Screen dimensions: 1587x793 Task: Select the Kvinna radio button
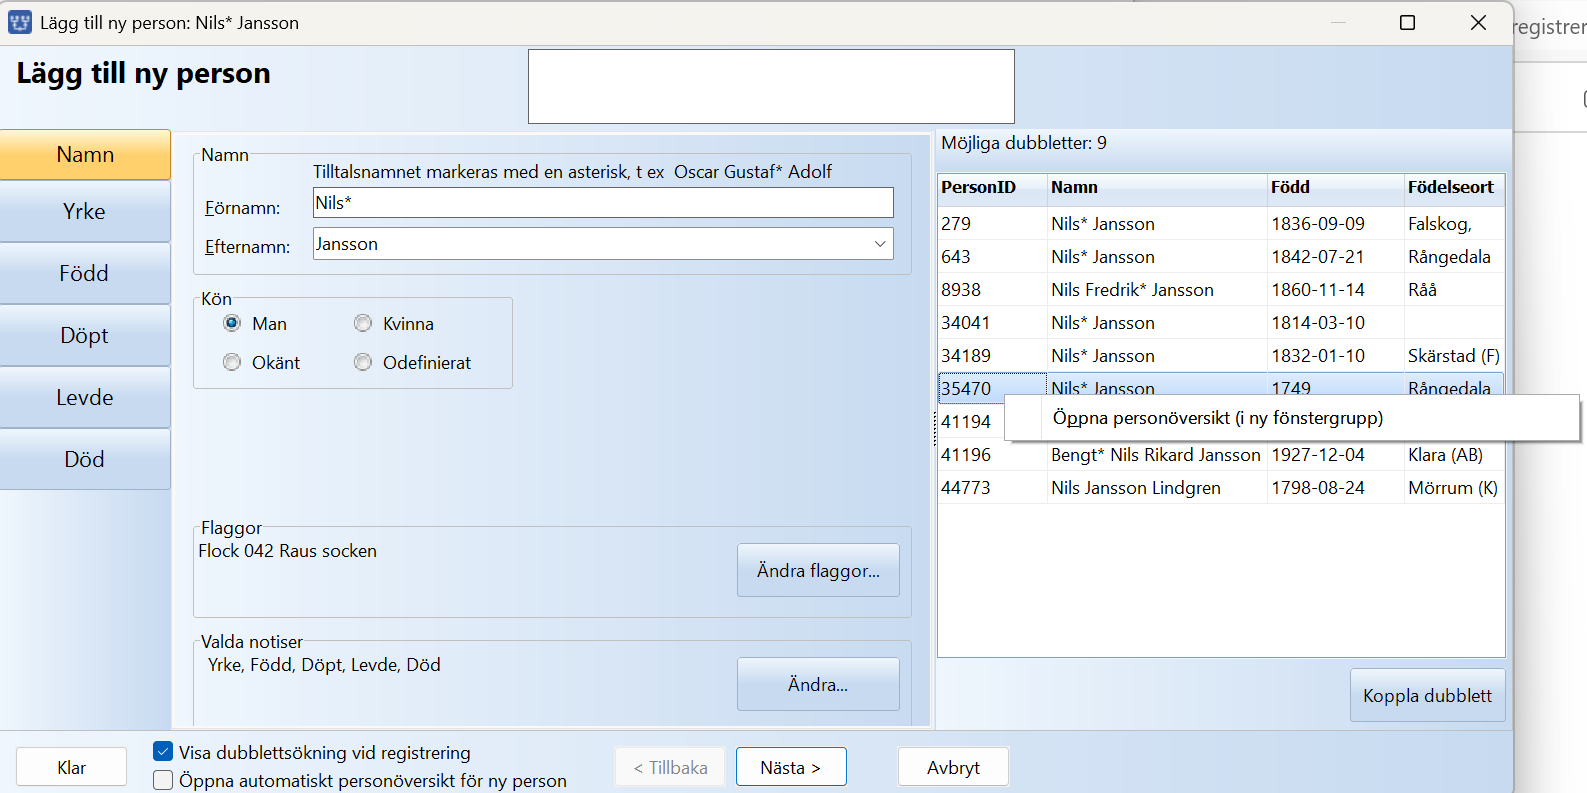[363, 323]
